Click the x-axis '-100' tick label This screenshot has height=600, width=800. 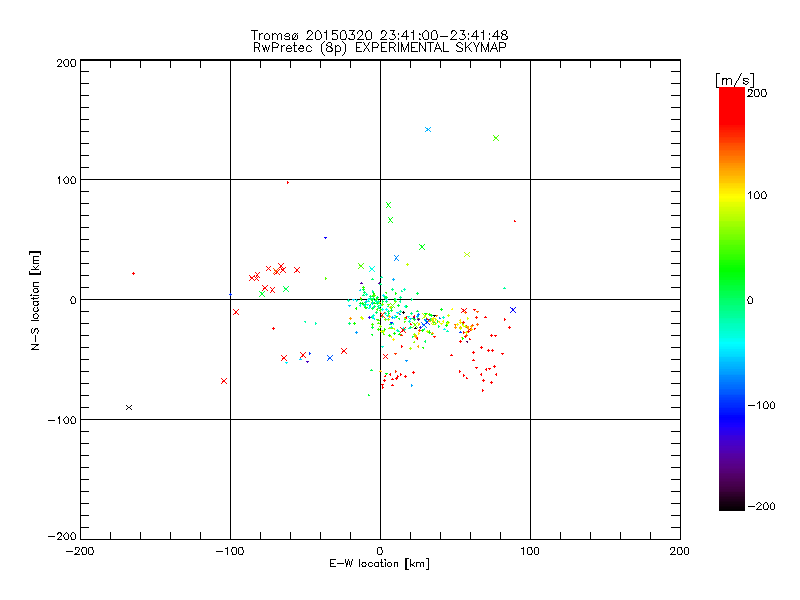pos(230,551)
